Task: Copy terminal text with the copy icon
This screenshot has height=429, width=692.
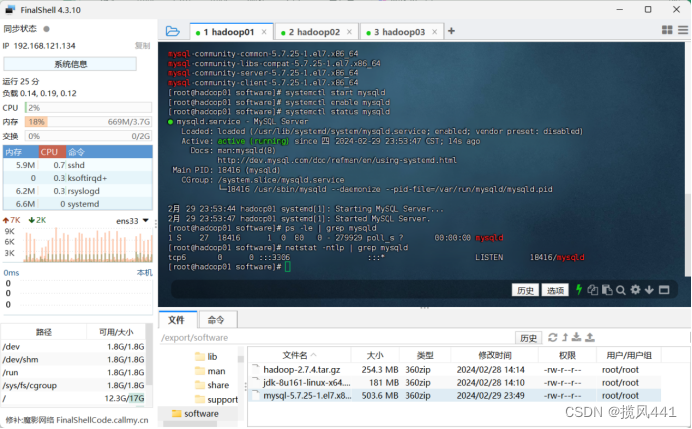Action: point(593,290)
